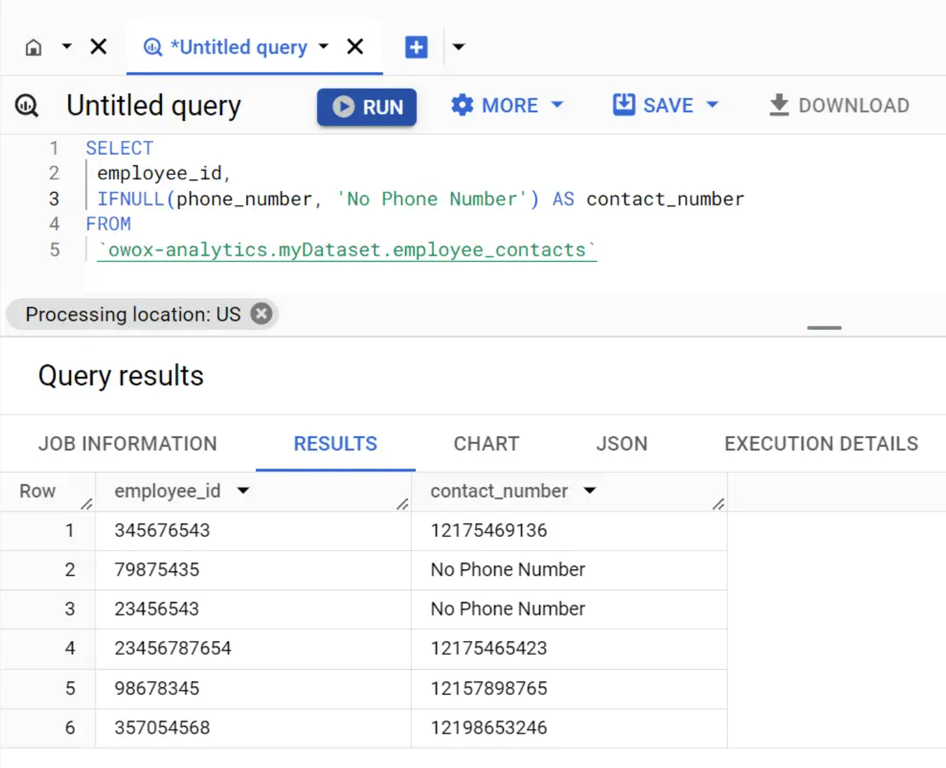This screenshot has height=768, width=946.
Task: Open the Untitled query tab dropdown arrow
Action: point(323,46)
